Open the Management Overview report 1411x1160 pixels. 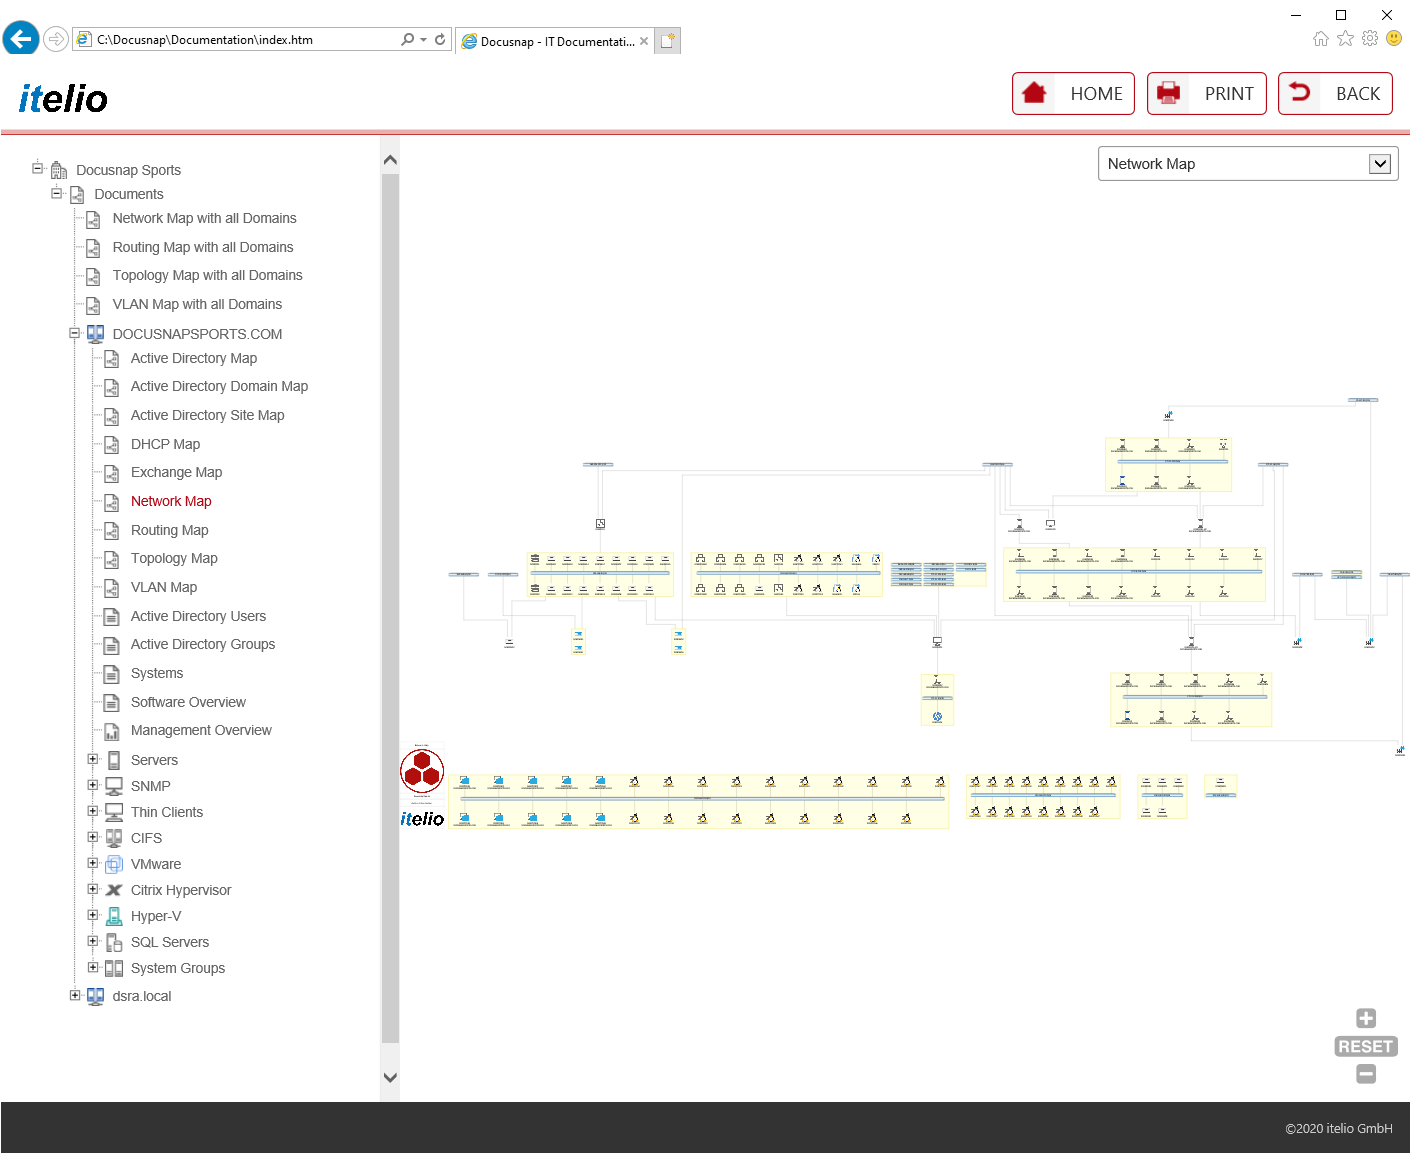coord(201,730)
